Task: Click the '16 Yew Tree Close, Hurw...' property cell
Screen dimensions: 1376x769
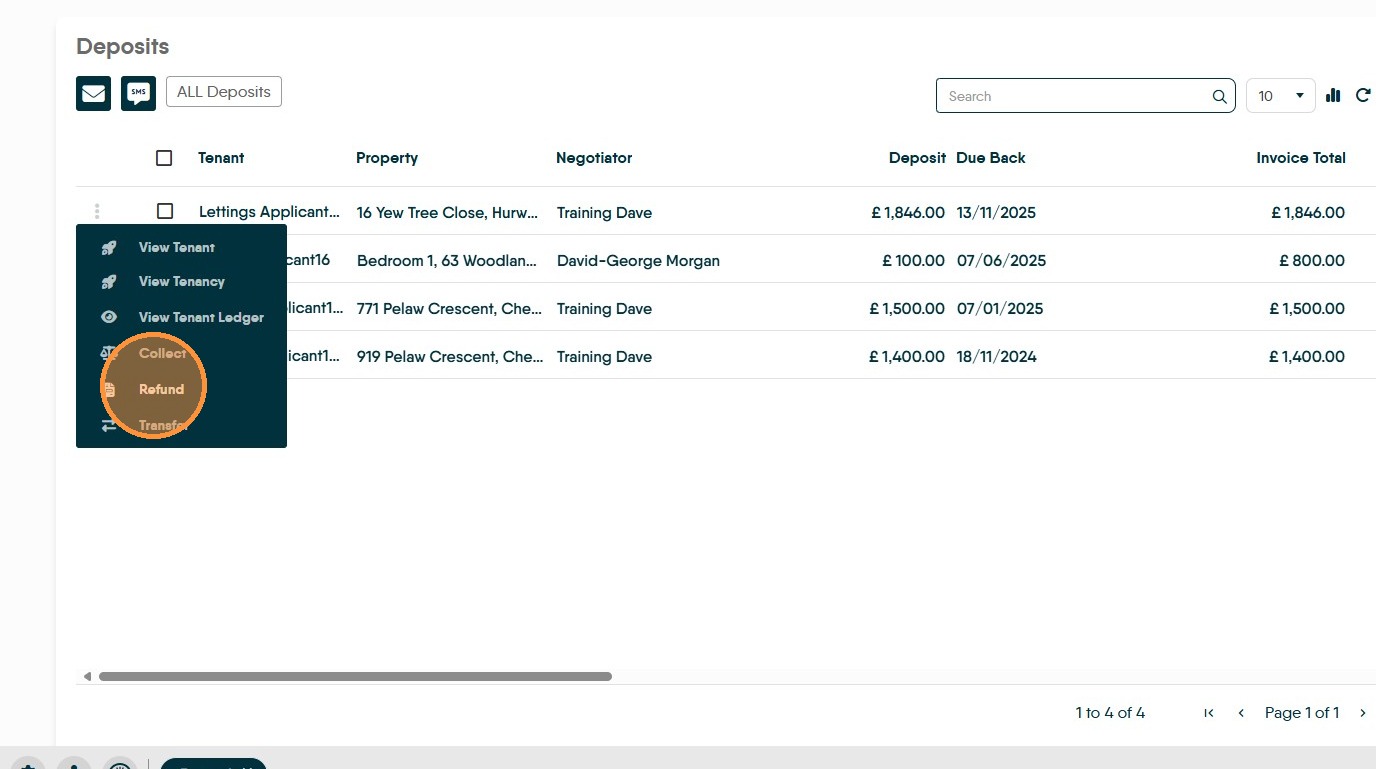Action: (x=448, y=213)
